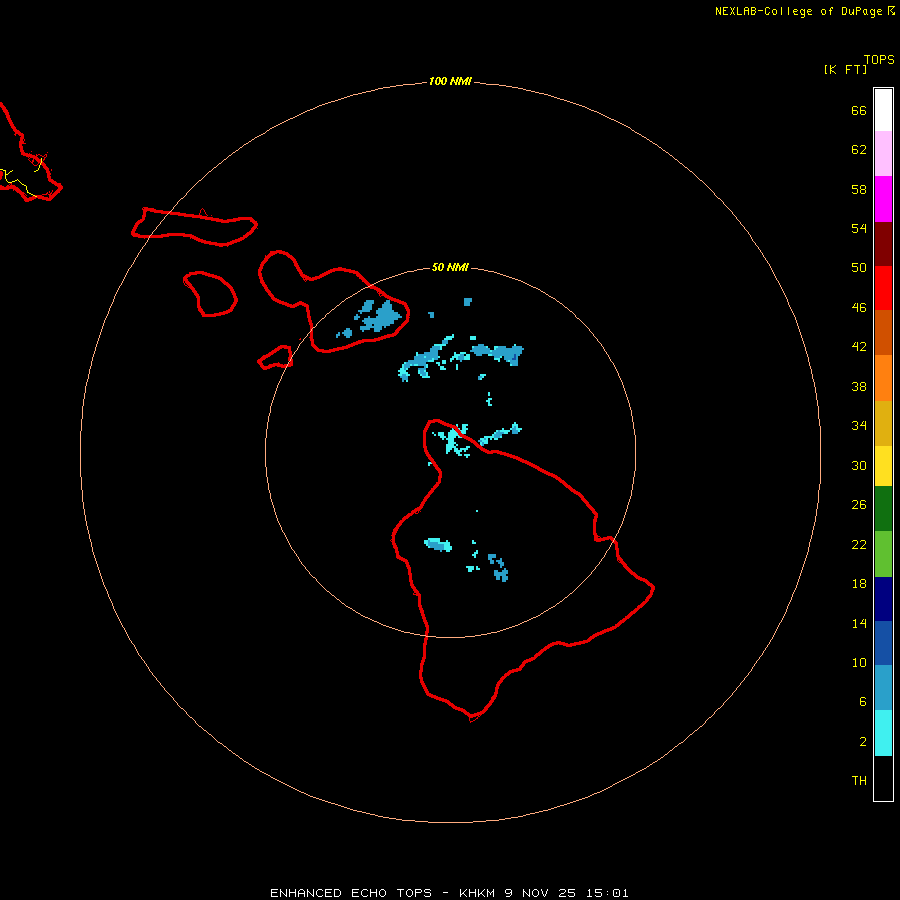Click the medium blue legend swatch

[883, 643]
